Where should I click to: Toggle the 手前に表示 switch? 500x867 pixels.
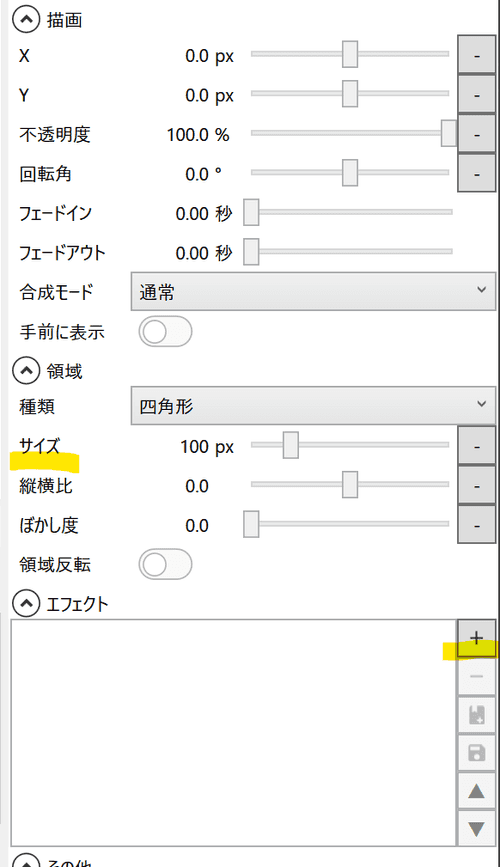click(165, 332)
